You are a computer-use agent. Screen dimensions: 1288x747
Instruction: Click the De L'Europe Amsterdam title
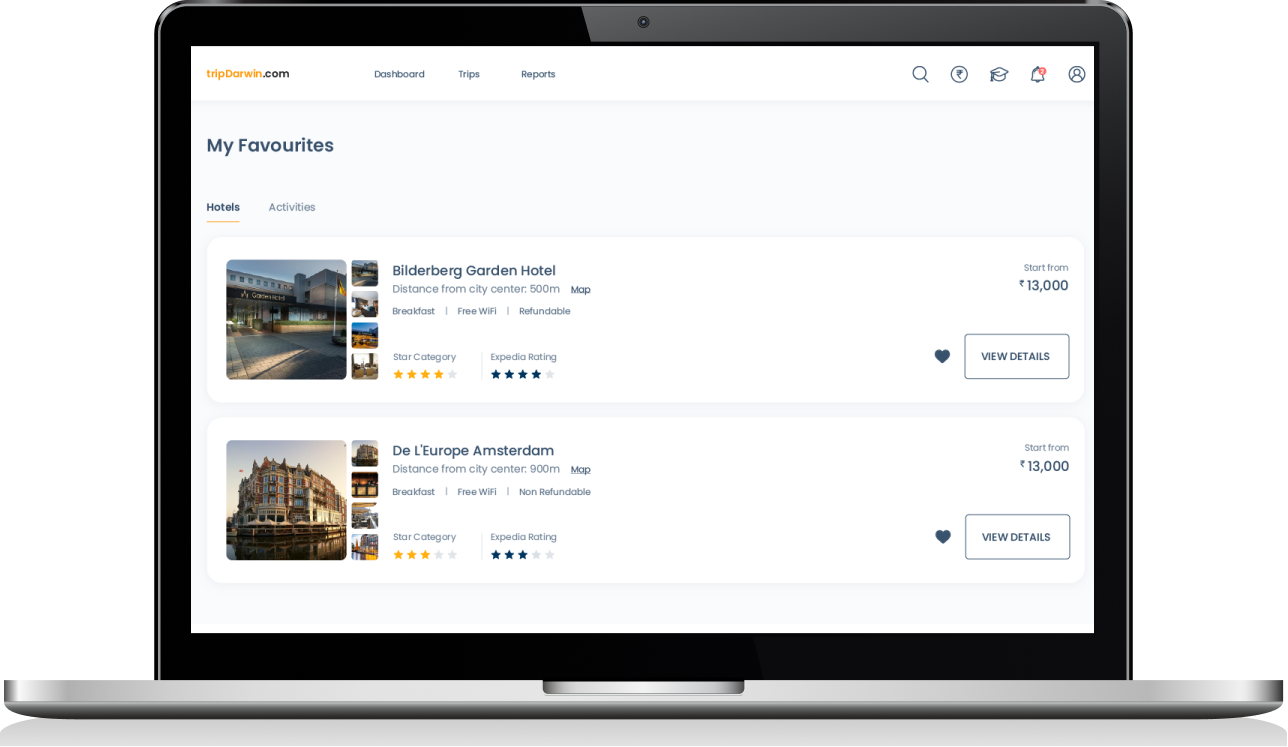[x=473, y=450]
